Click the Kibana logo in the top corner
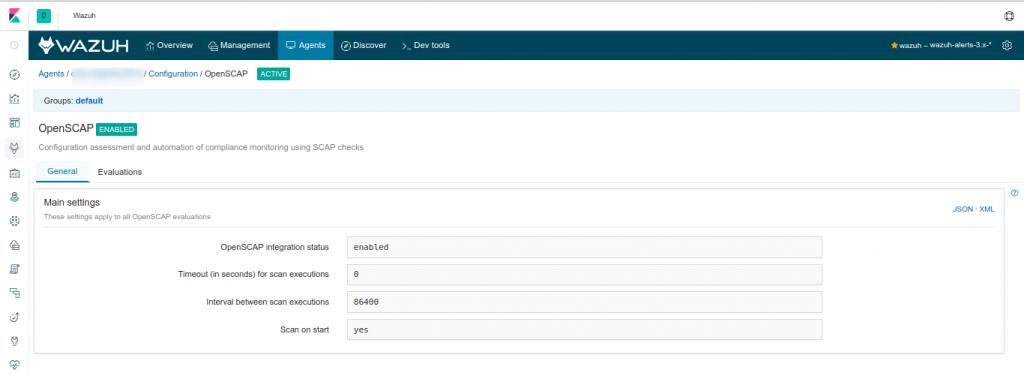 [14, 16]
